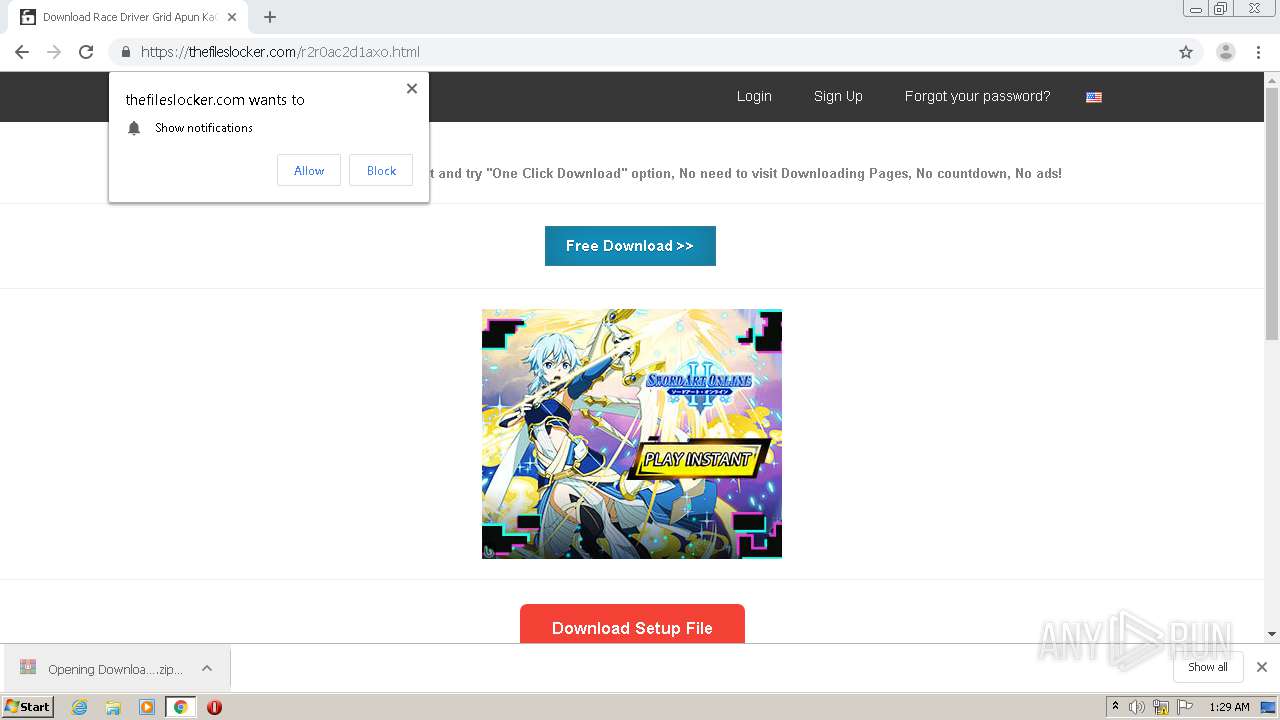Reload the page with refresh icon
Image resolution: width=1280 pixels, height=720 pixels.
86,52
